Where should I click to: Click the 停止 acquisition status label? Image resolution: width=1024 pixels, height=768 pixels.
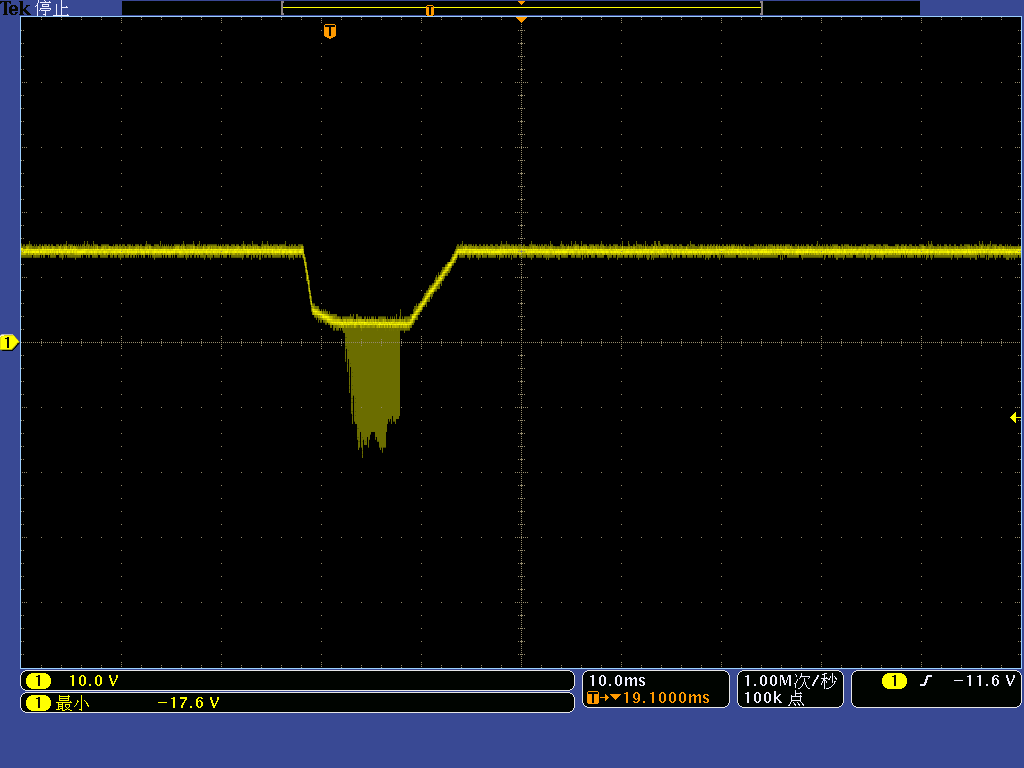pos(52,8)
